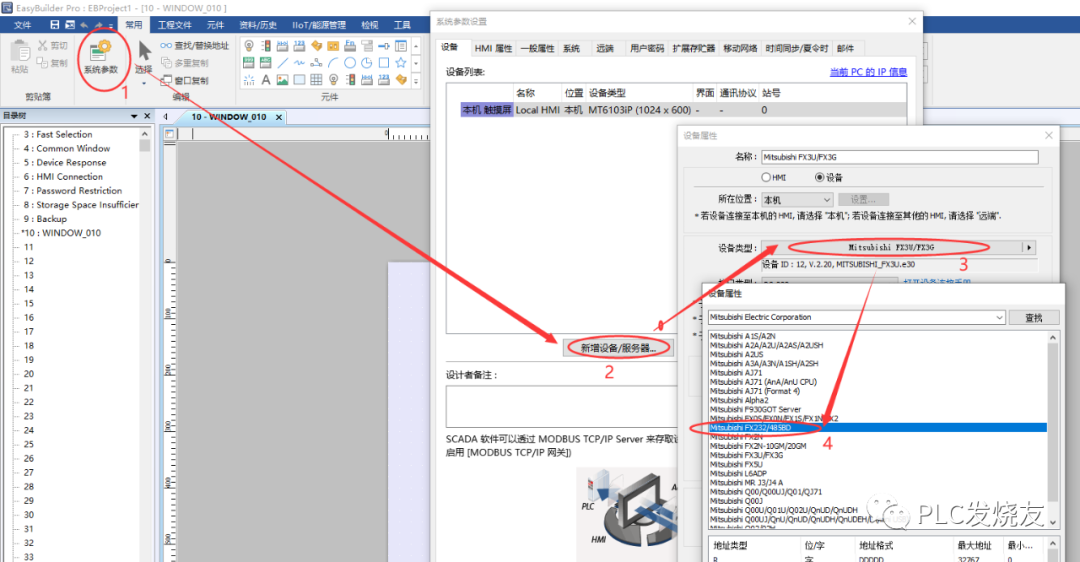Open the 当前 PC 的 IP 信息 link
This screenshot has width=1080, height=562.
click(868, 72)
